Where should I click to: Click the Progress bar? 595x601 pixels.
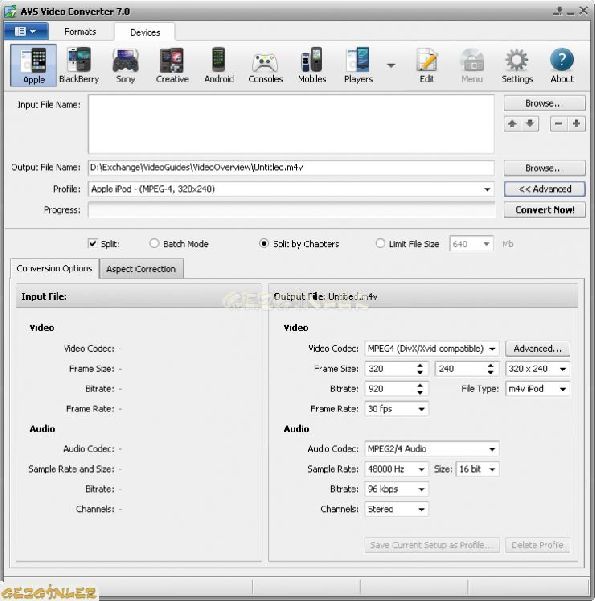[x=291, y=210]
